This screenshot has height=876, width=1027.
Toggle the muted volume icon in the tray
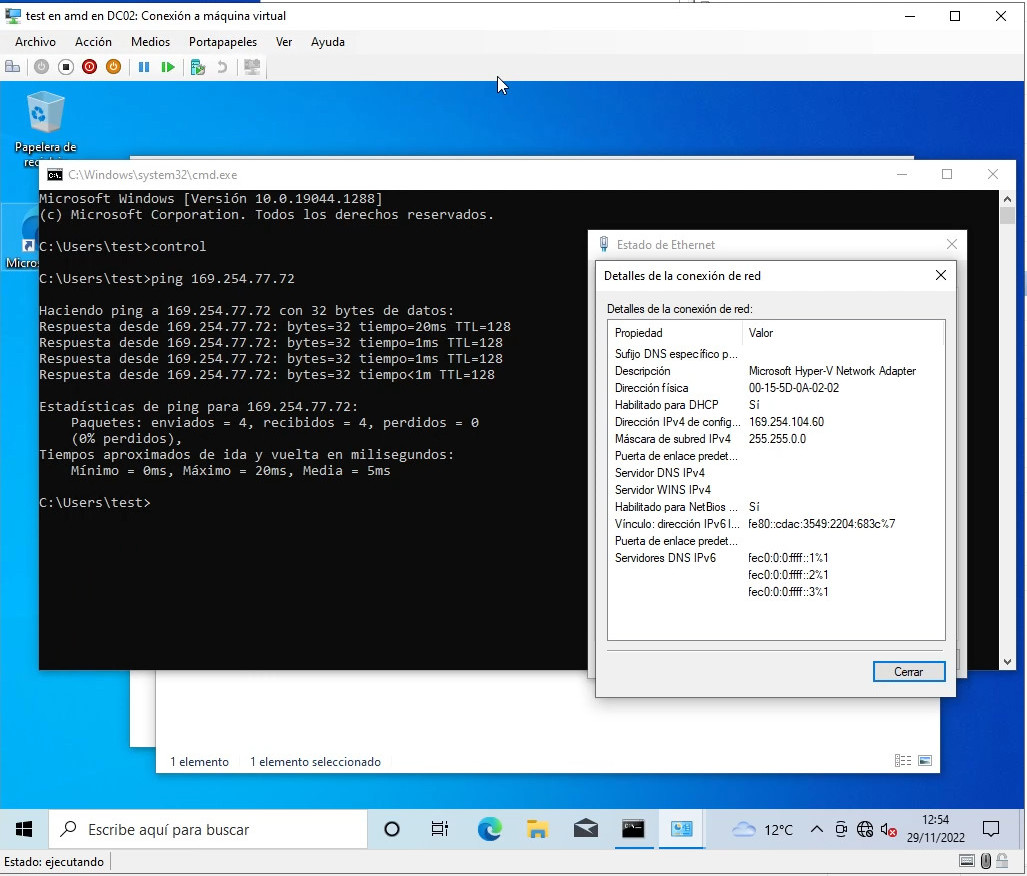tap(889, 829)
